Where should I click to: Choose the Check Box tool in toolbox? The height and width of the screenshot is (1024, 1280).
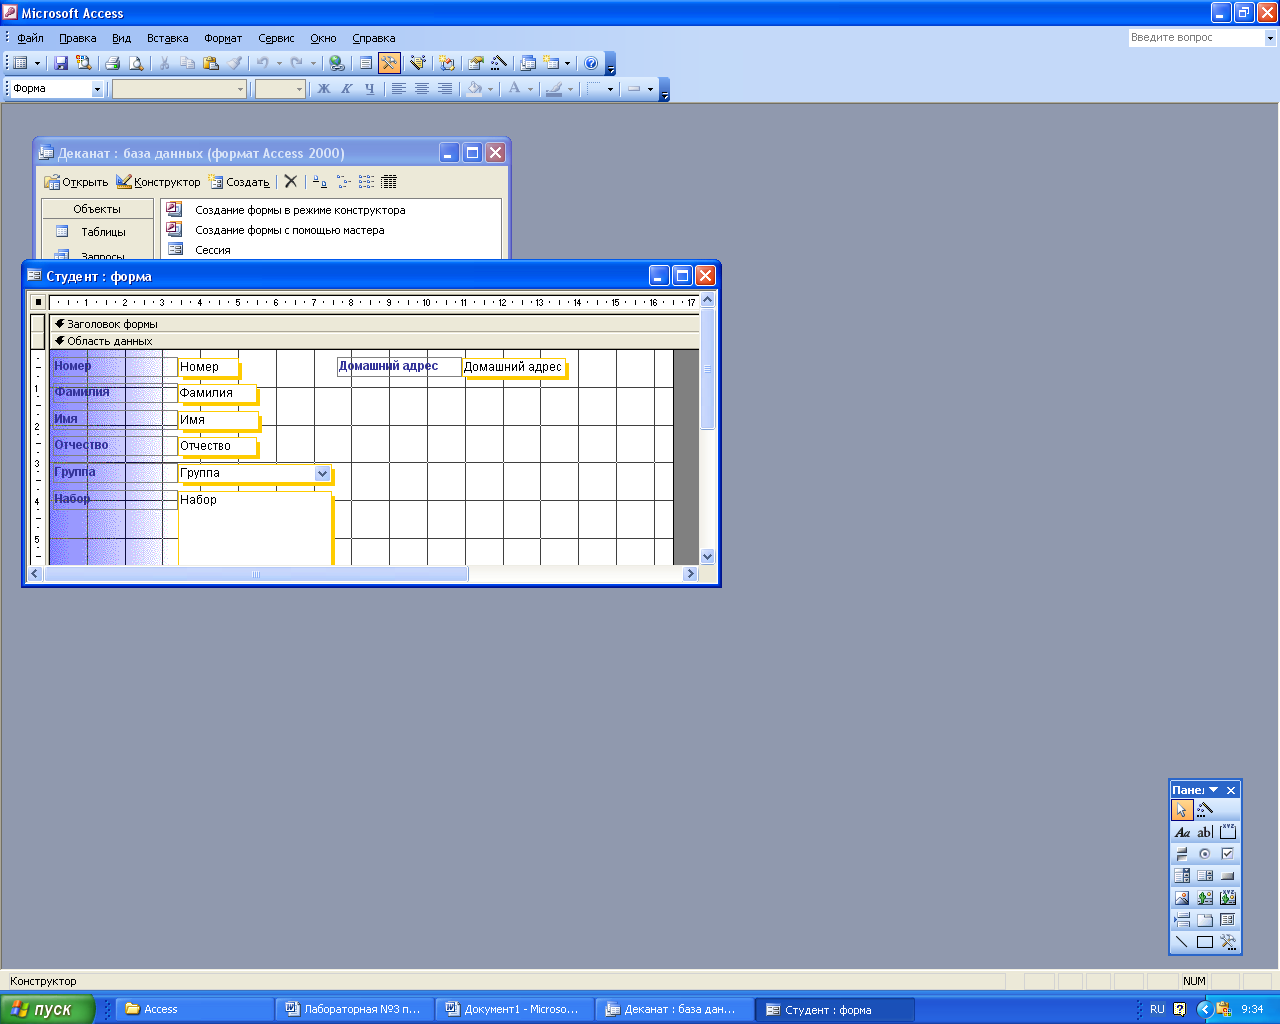pyautogui.click(x=1228, y=854)
